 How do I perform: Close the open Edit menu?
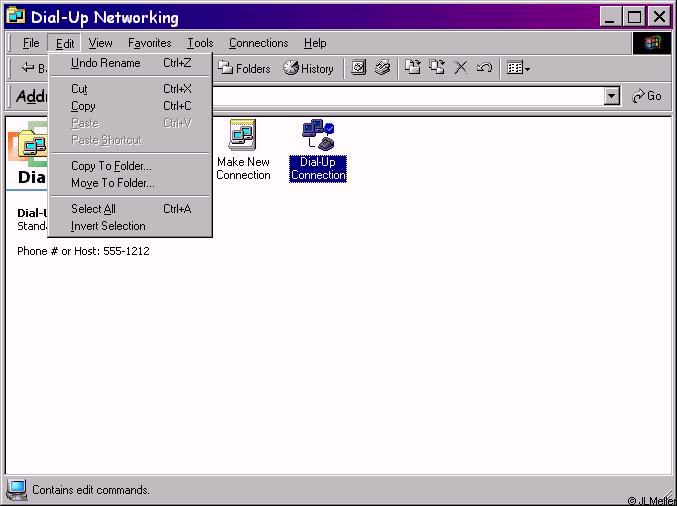(65, 43)
